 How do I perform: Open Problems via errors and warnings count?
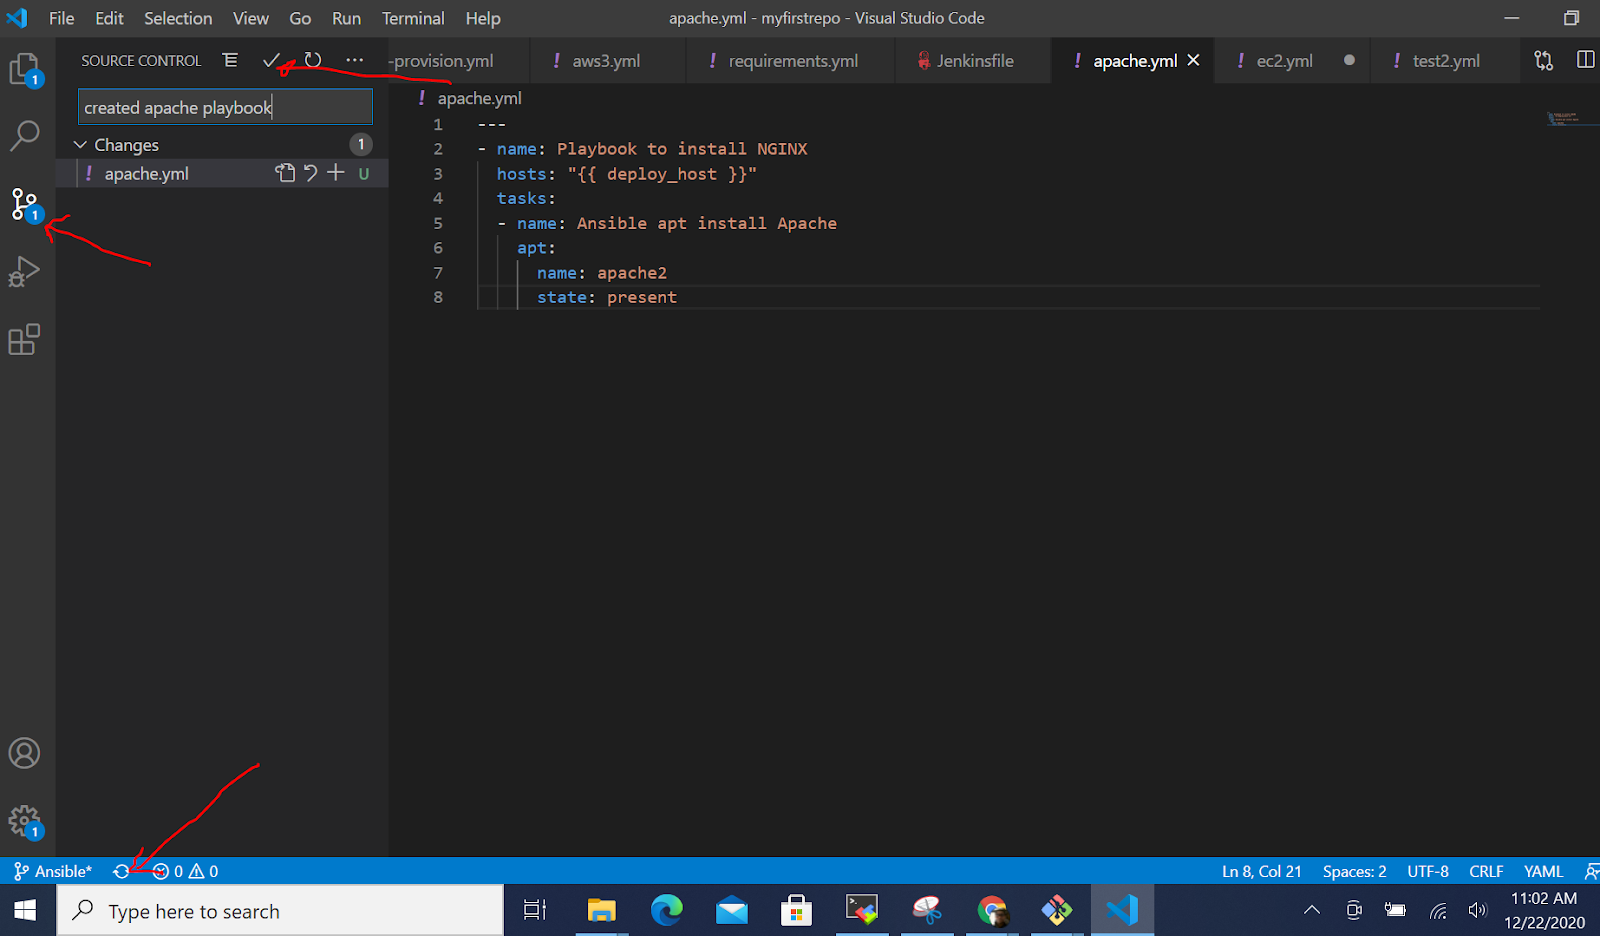(186, 871)
